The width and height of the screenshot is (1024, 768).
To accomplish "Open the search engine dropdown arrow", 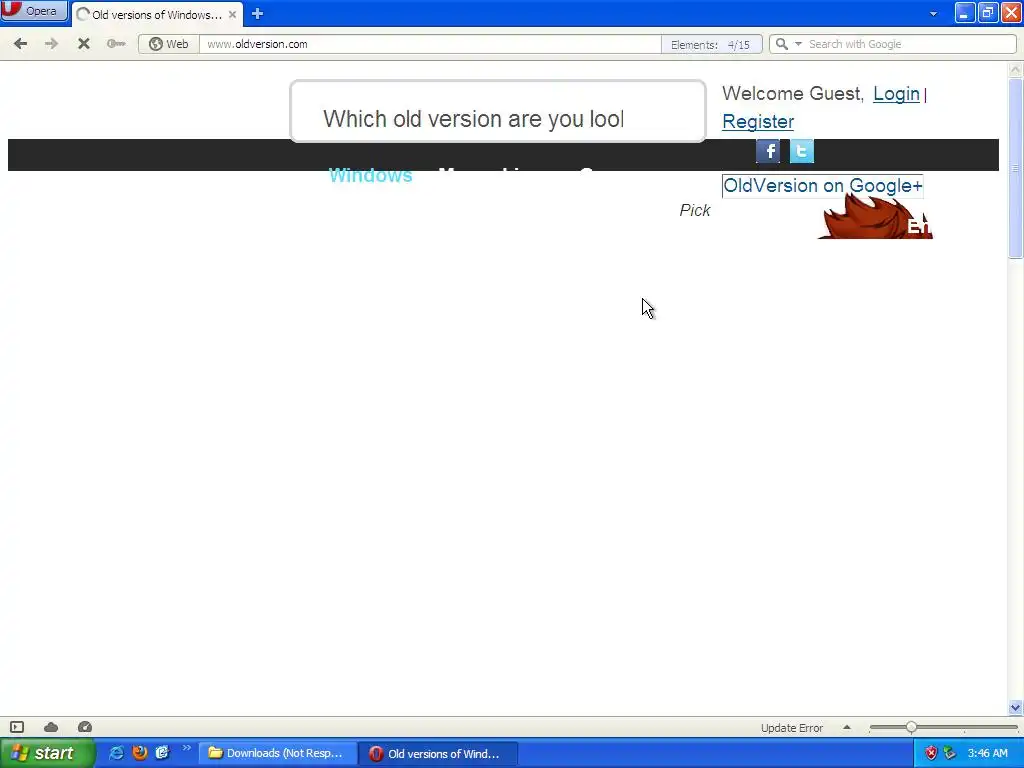I will click(x=798, y=44).
